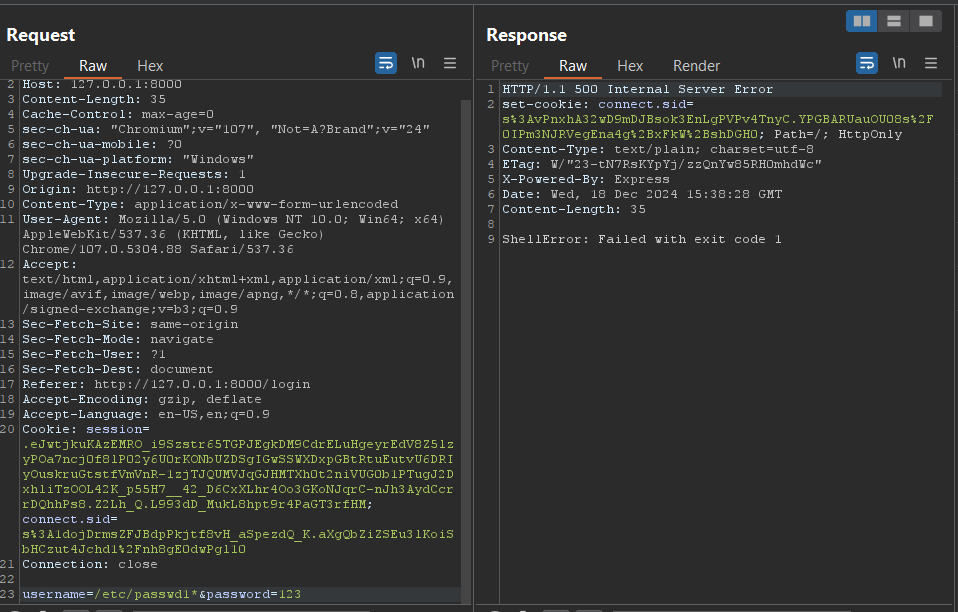The image size is (958, 612).
Task: Open the Response panel options menu
Action: (x=931, y=63)
